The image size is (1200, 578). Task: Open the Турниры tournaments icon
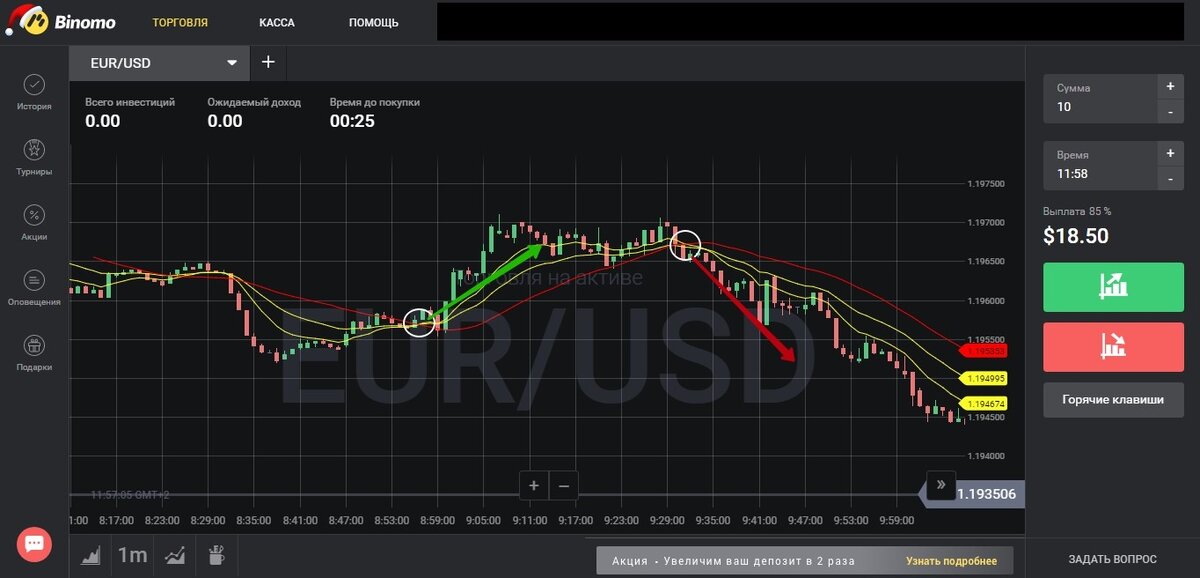(34, 150)
